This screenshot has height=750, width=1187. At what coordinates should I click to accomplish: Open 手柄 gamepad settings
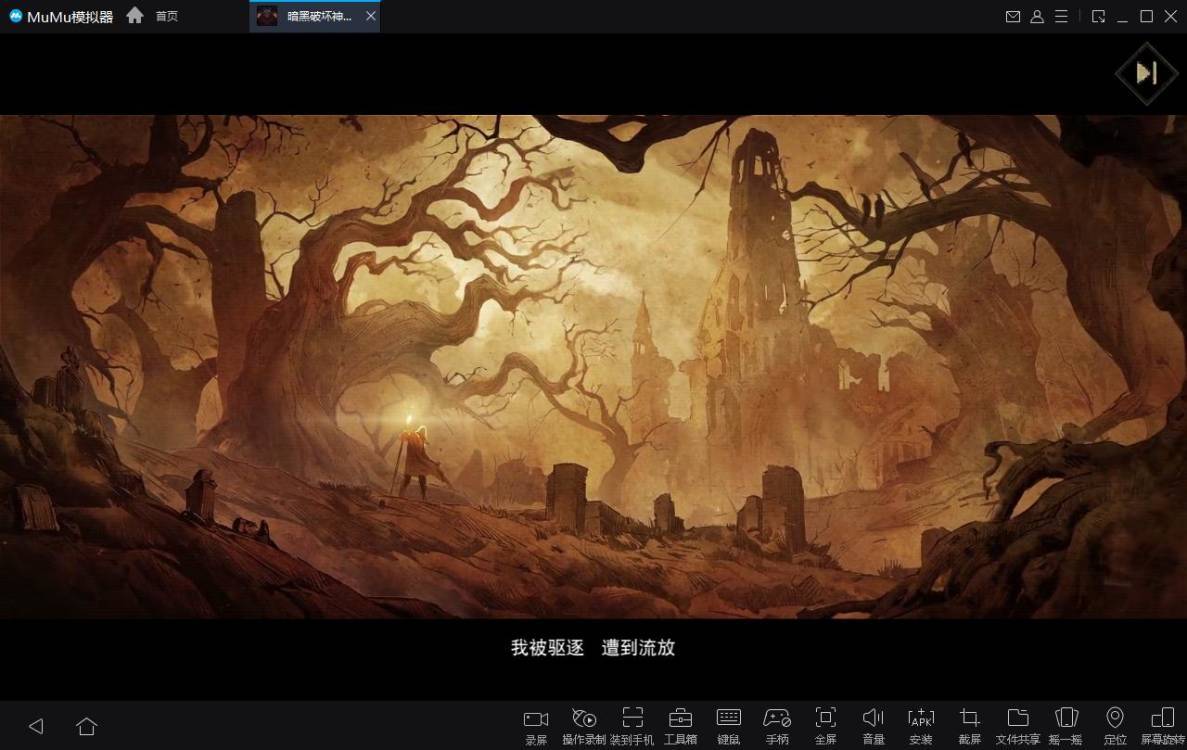[777, 727]
